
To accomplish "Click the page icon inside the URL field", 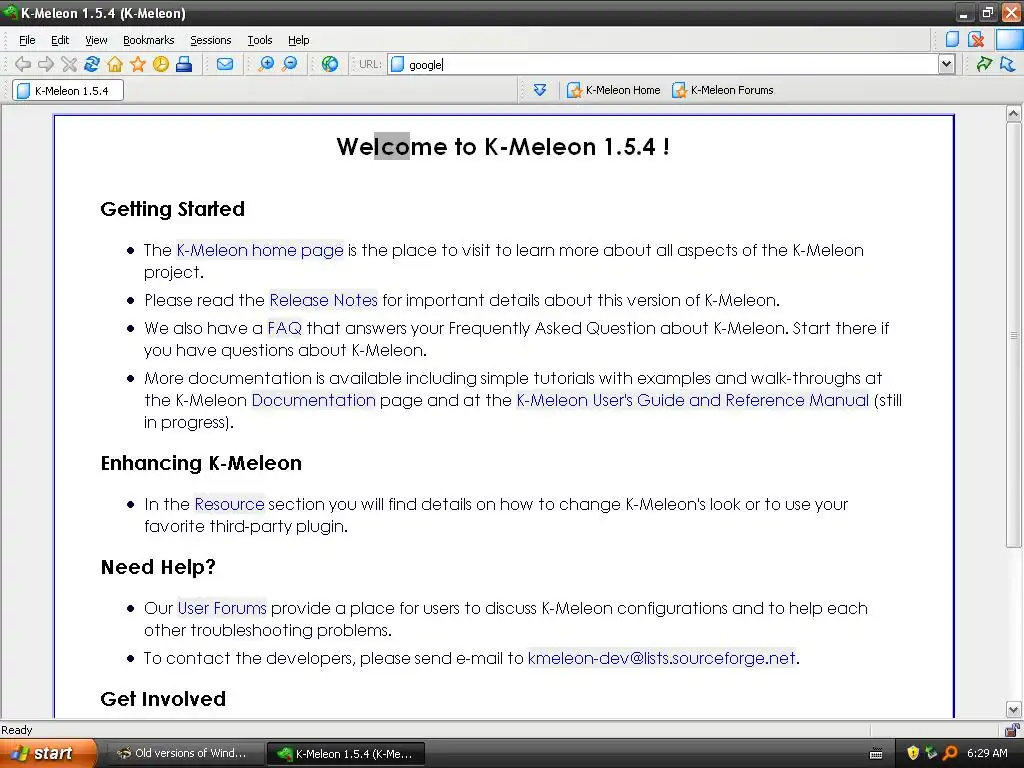I will click(397, 64).
